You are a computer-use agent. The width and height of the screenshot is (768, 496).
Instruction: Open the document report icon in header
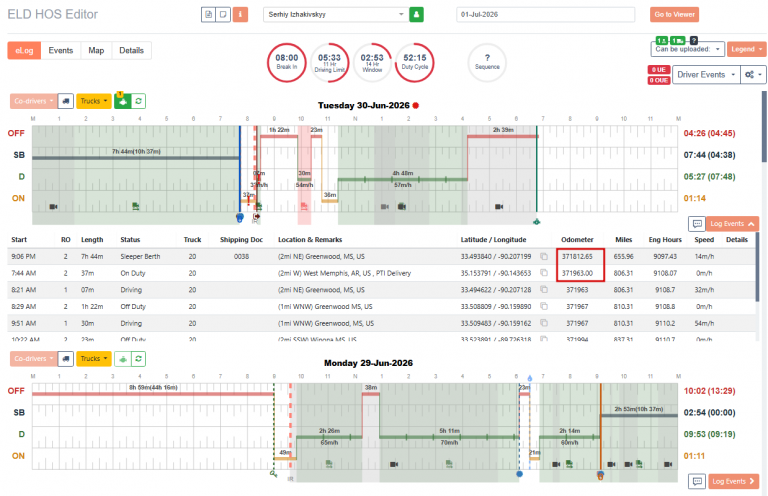click(209, 14)
